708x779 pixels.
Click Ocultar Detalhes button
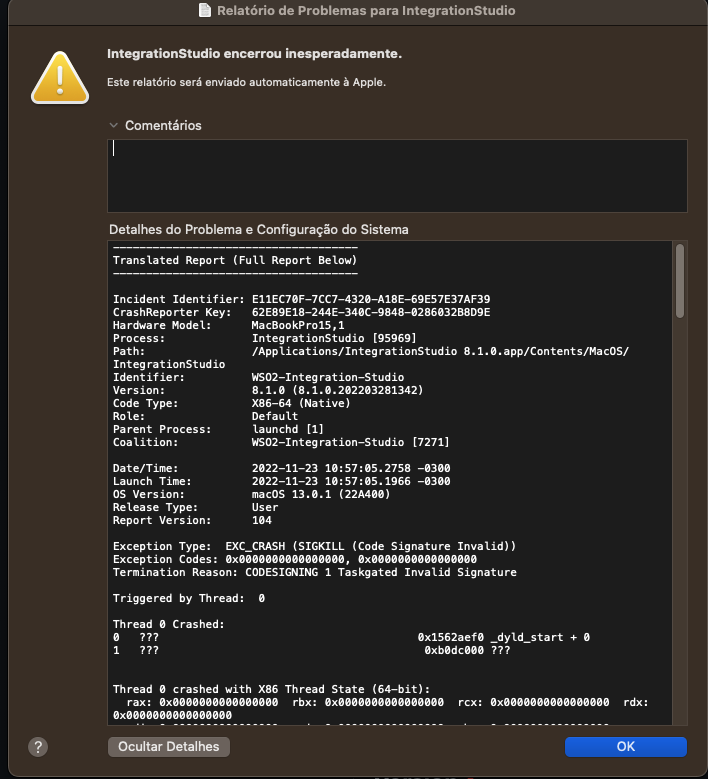pos(168,747)
